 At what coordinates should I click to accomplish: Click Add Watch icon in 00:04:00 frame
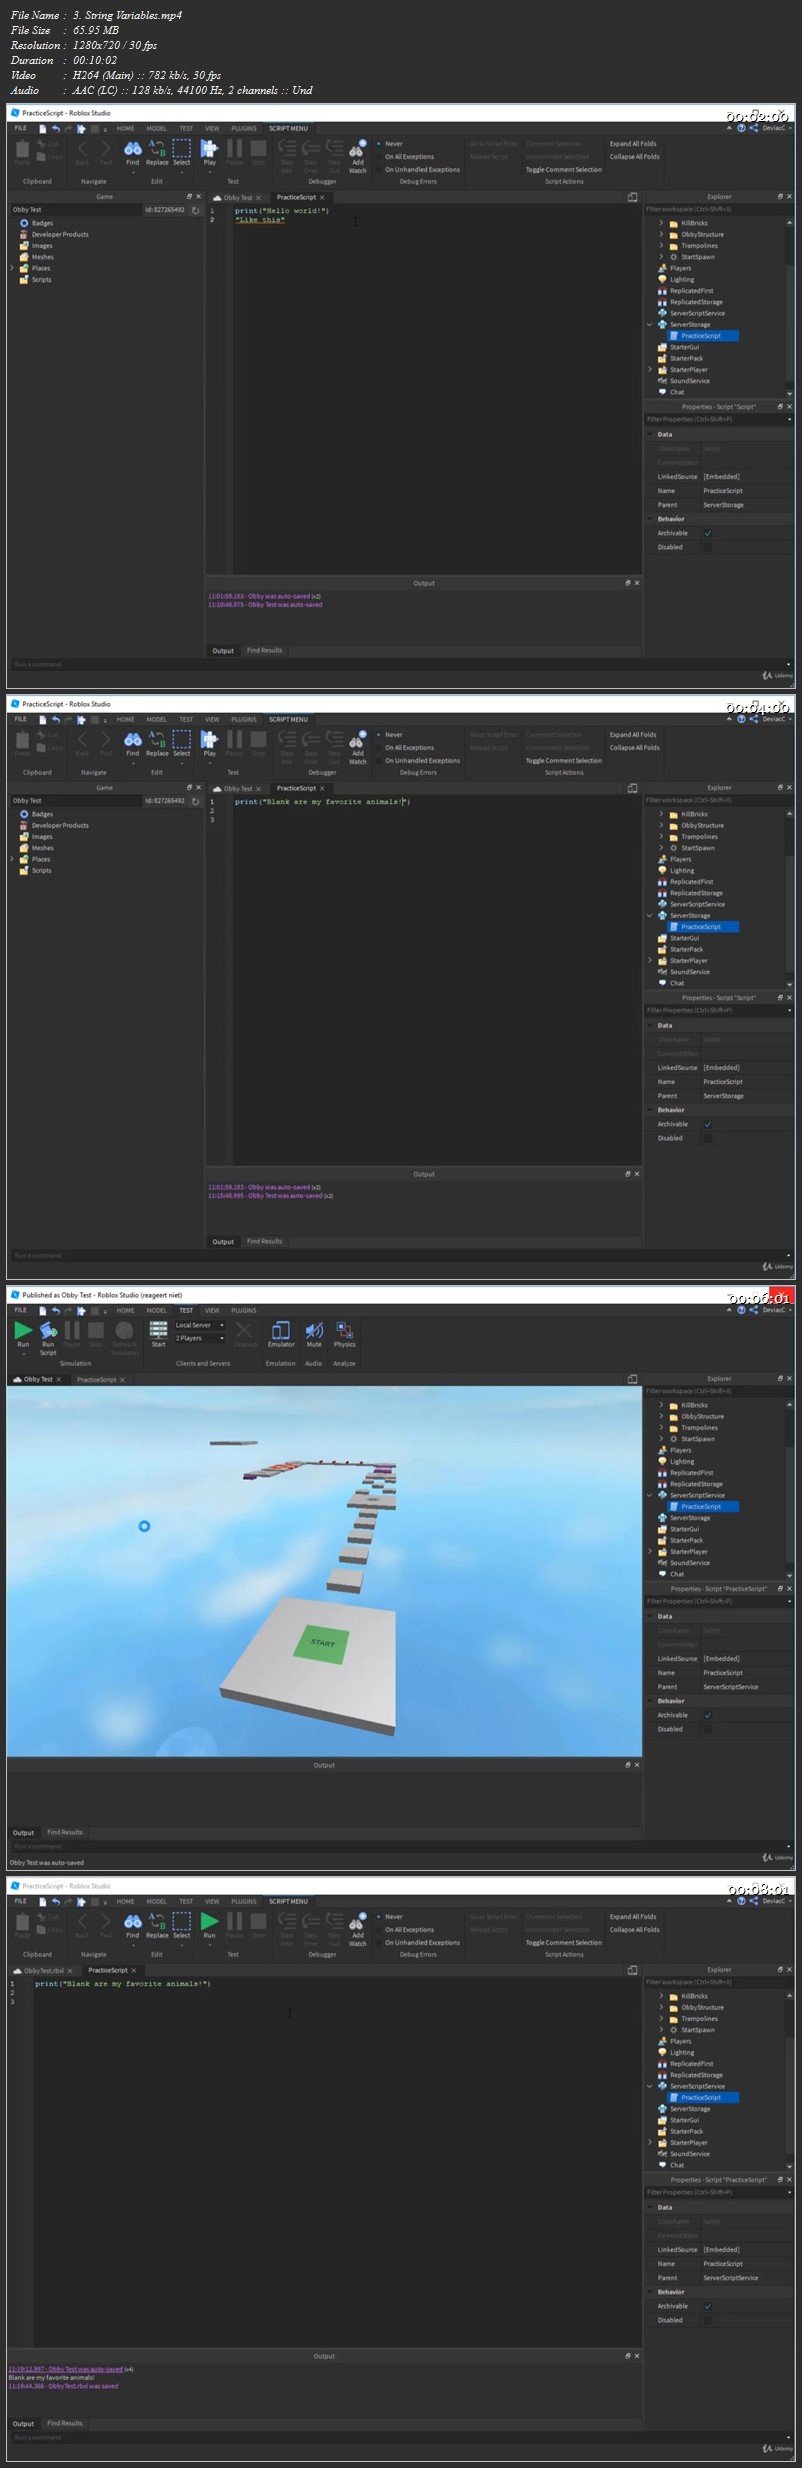tap(358, 740)
